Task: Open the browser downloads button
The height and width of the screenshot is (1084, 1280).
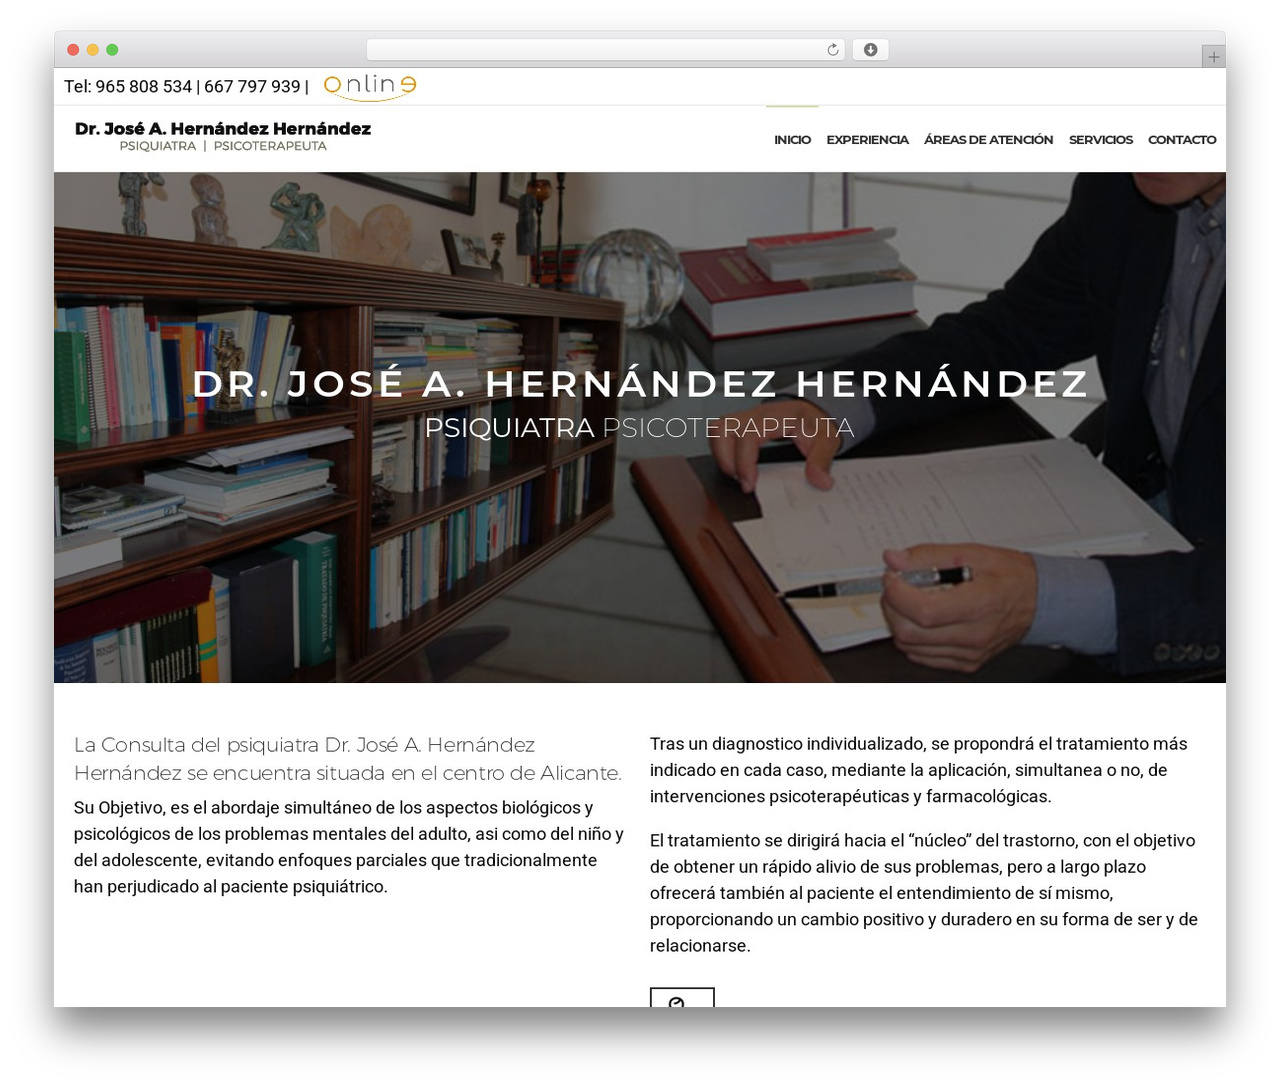Action: 870,50
